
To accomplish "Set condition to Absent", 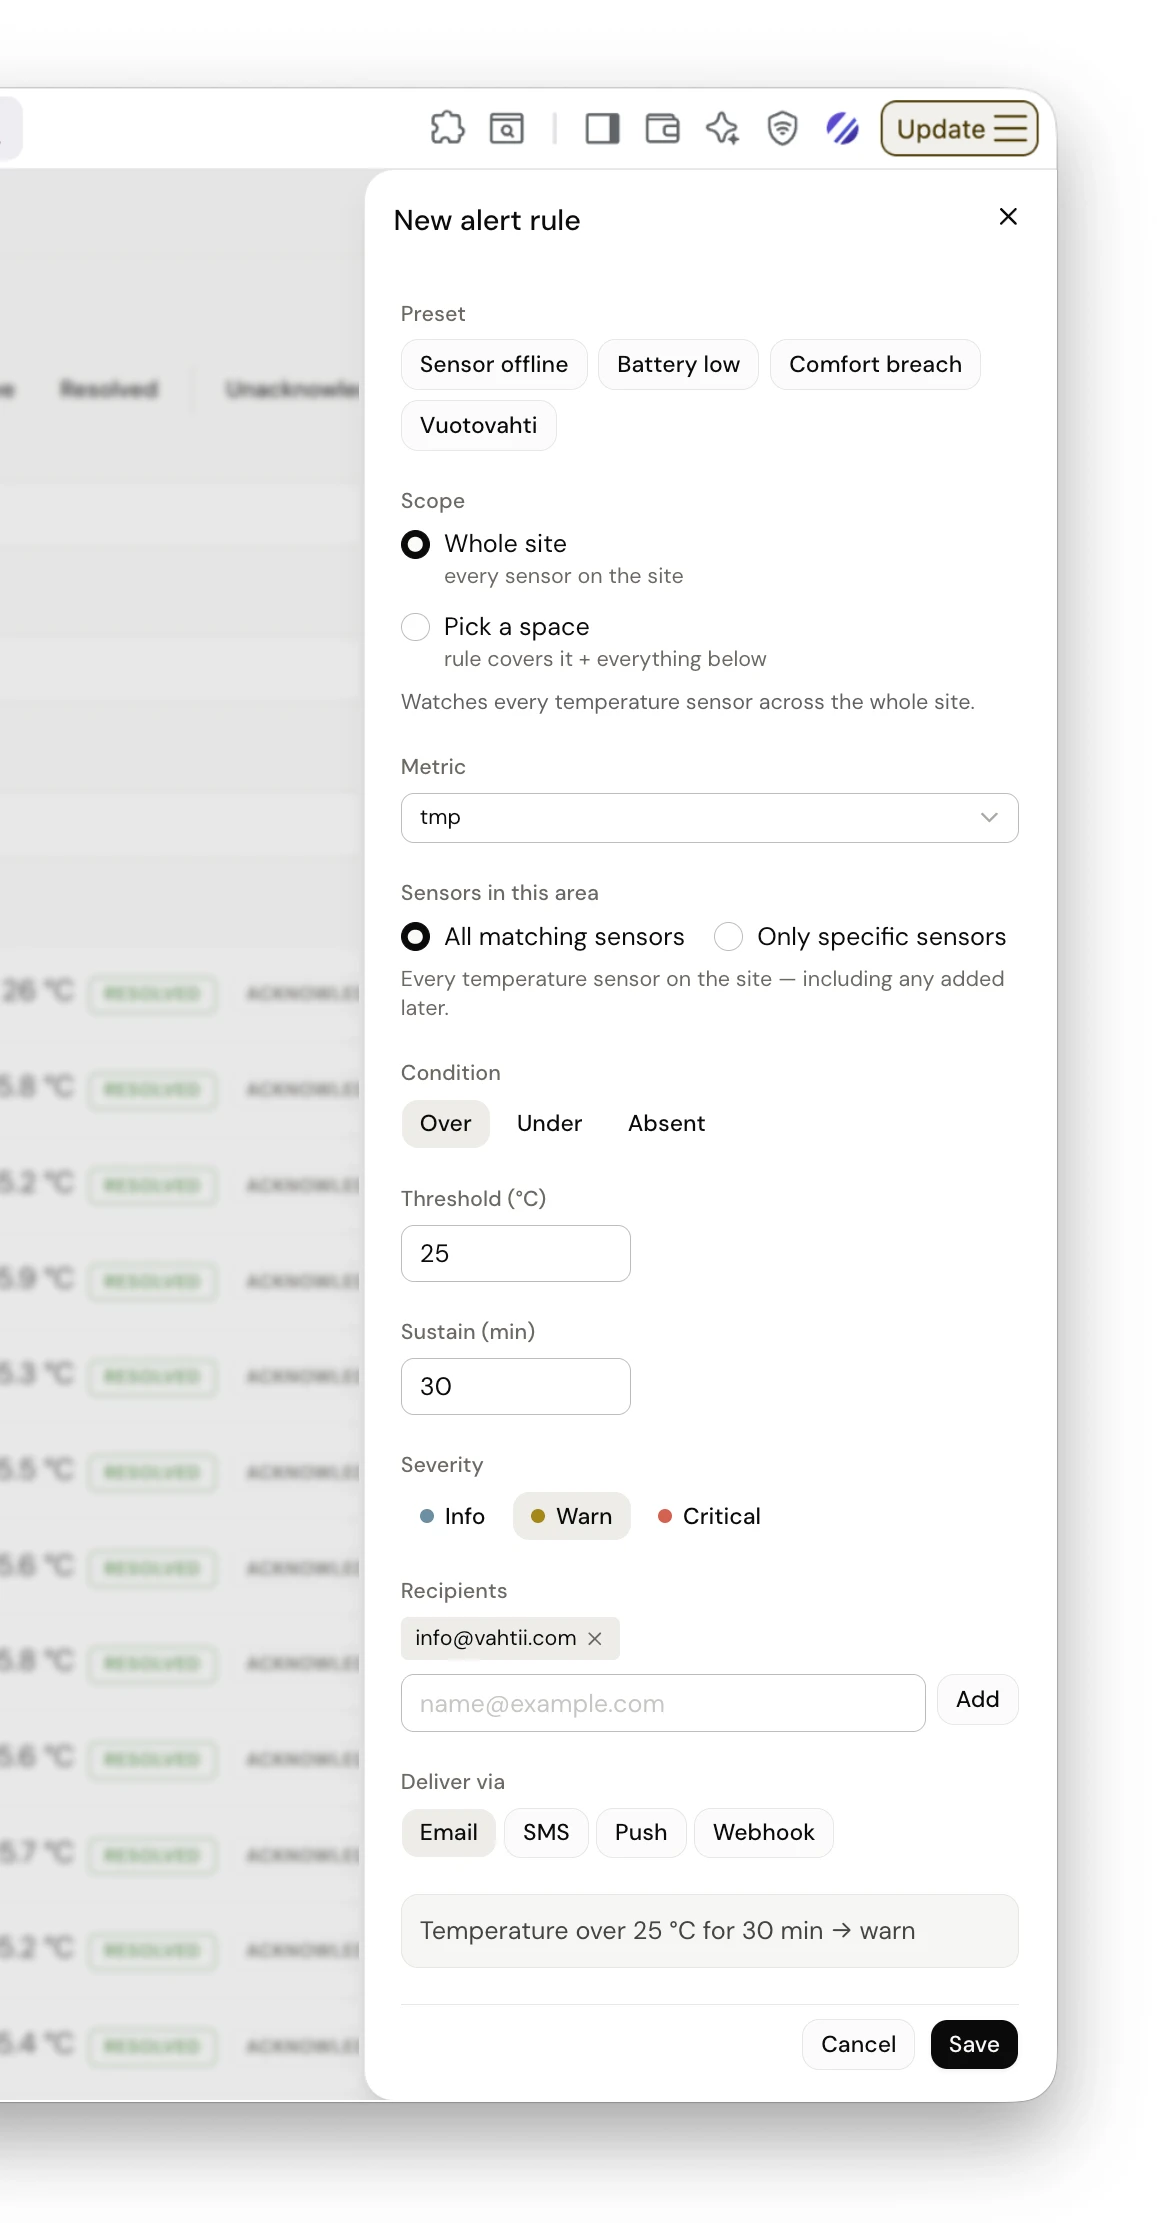I will click(666, 1124).
